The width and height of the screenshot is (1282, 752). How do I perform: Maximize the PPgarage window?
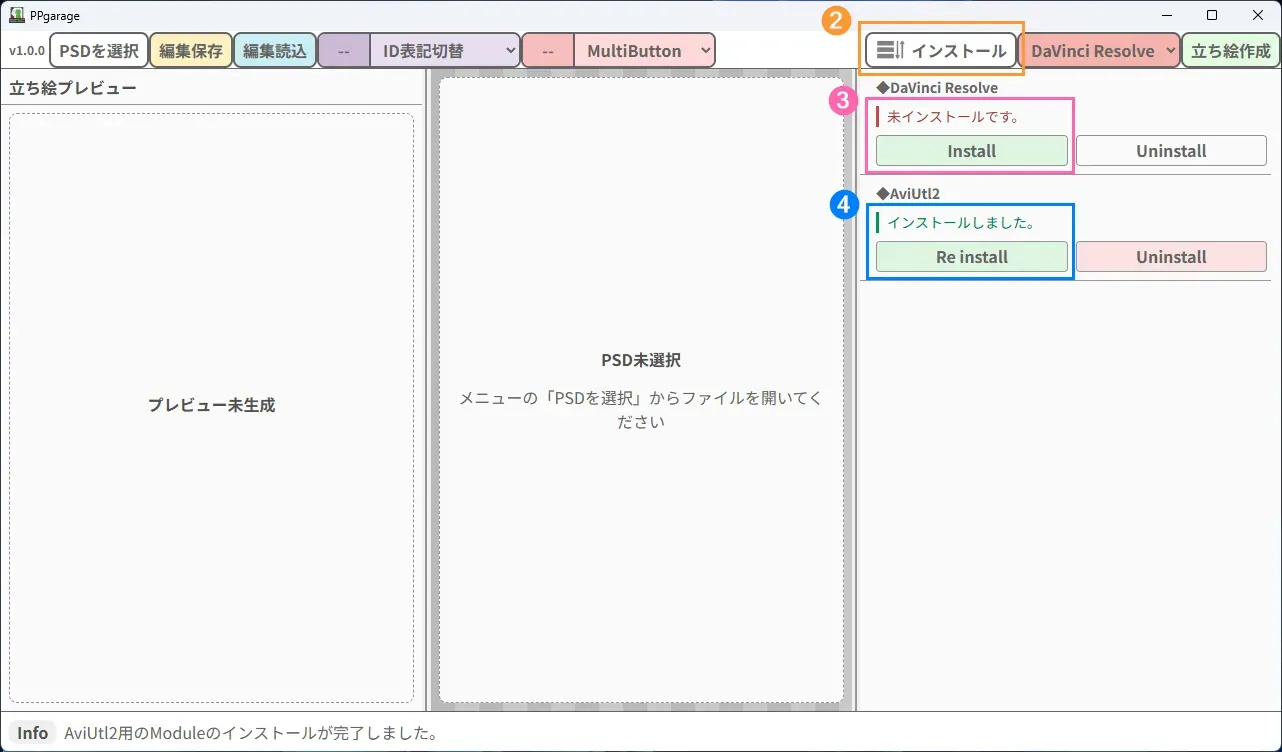(x=1212, y=15)
